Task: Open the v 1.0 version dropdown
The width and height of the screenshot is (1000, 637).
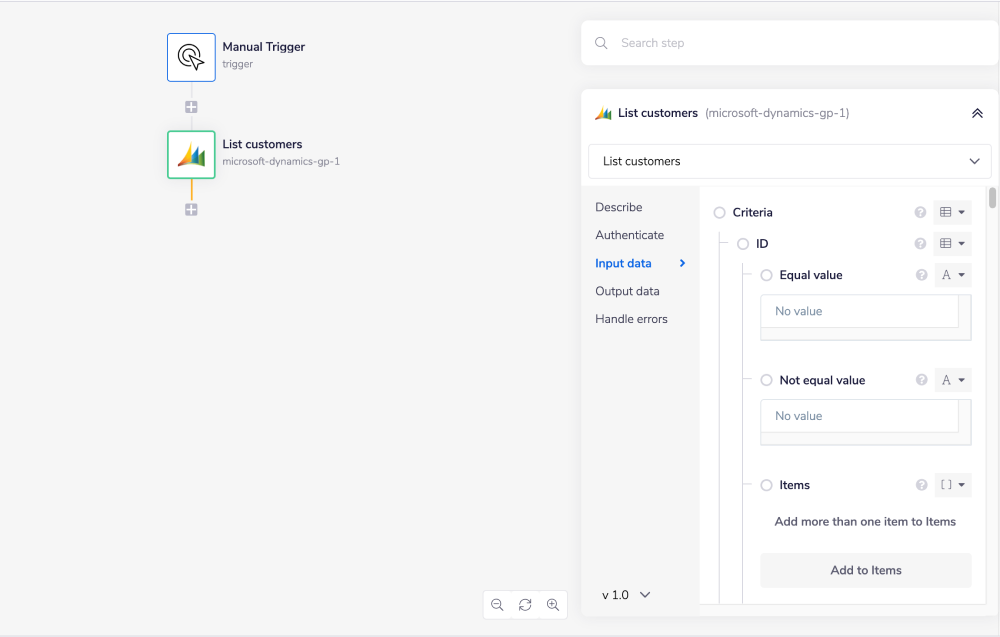Action: pyautogui.click(x=626, y=595)
